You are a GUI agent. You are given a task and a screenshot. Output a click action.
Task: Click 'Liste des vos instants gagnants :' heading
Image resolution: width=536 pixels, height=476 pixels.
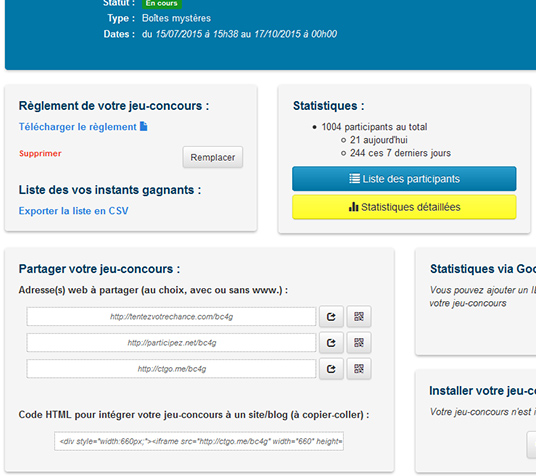coord(110,190)
